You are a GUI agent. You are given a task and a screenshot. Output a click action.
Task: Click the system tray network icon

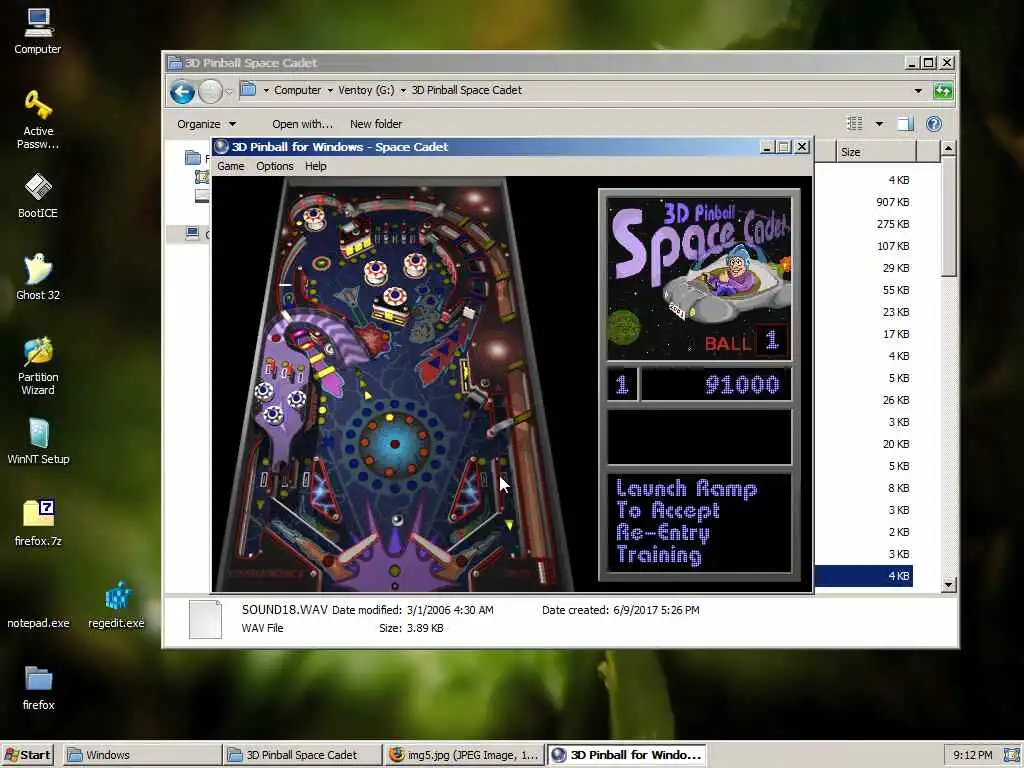click(1012, 754)
